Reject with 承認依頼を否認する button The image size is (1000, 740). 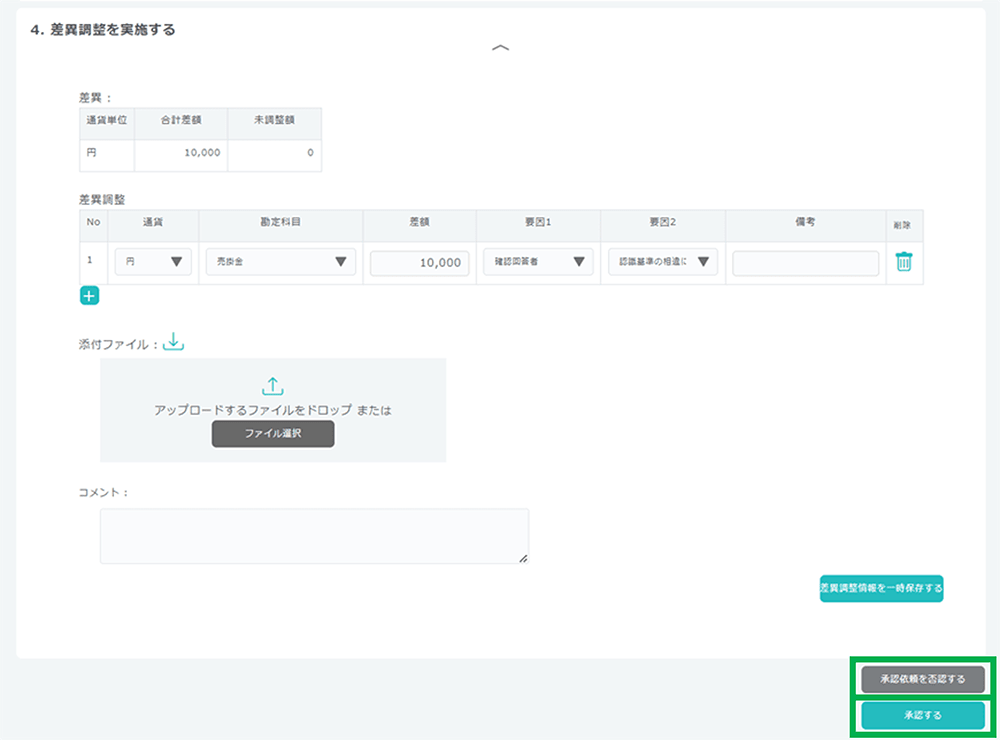[922, 680]
